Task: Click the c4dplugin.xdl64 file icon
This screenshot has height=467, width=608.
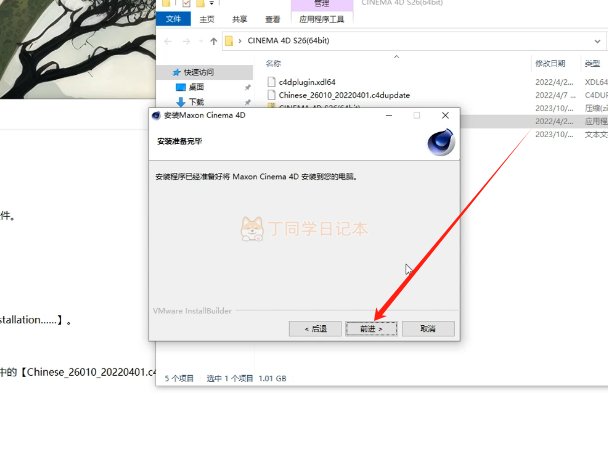Action: tap(271, 82)
